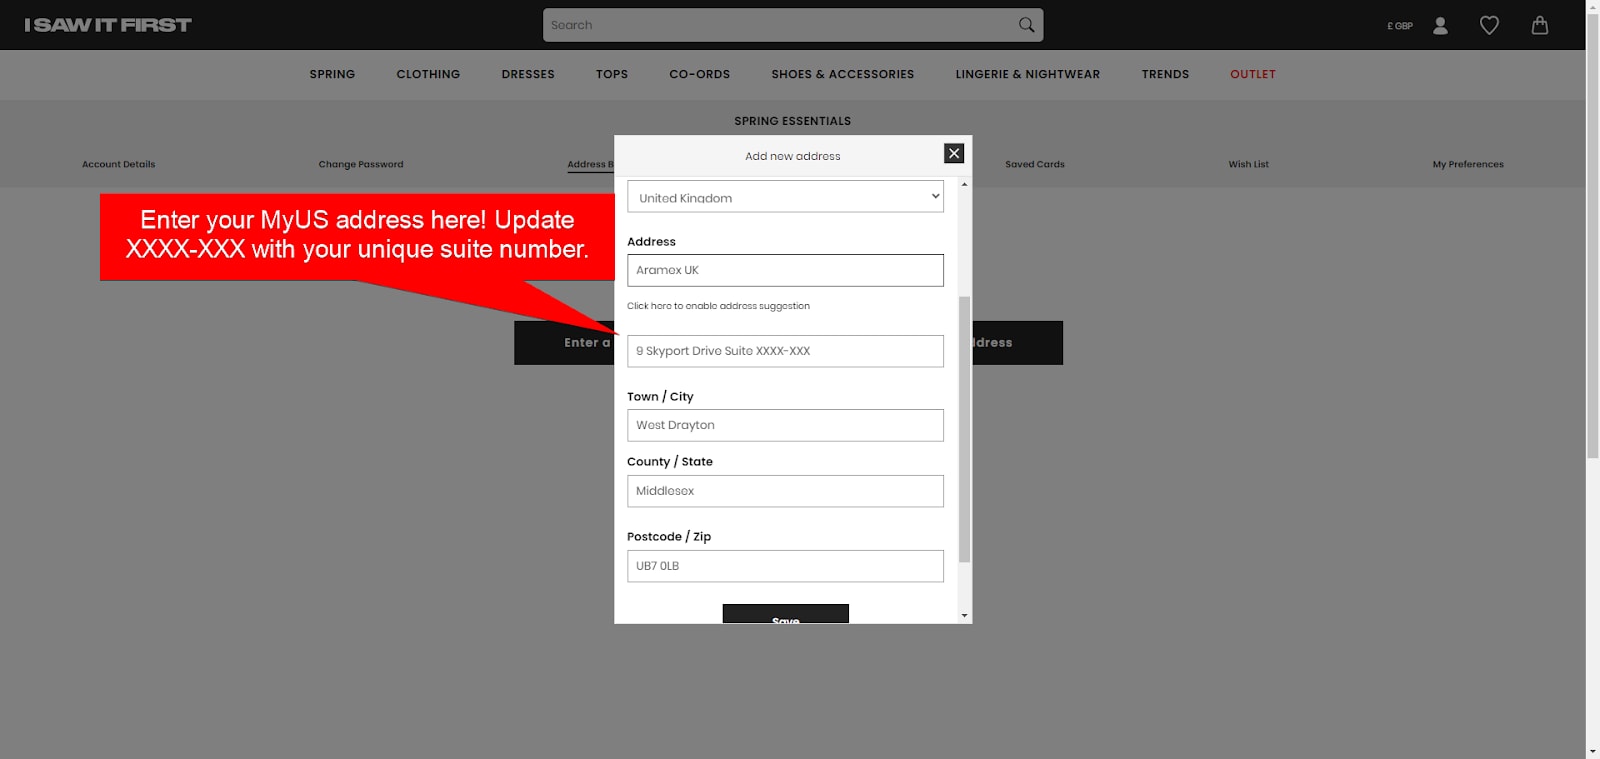Click the page scrollbar down arrow
The width and height of the screenshot is (1600, 759).
coord(1592,751)
